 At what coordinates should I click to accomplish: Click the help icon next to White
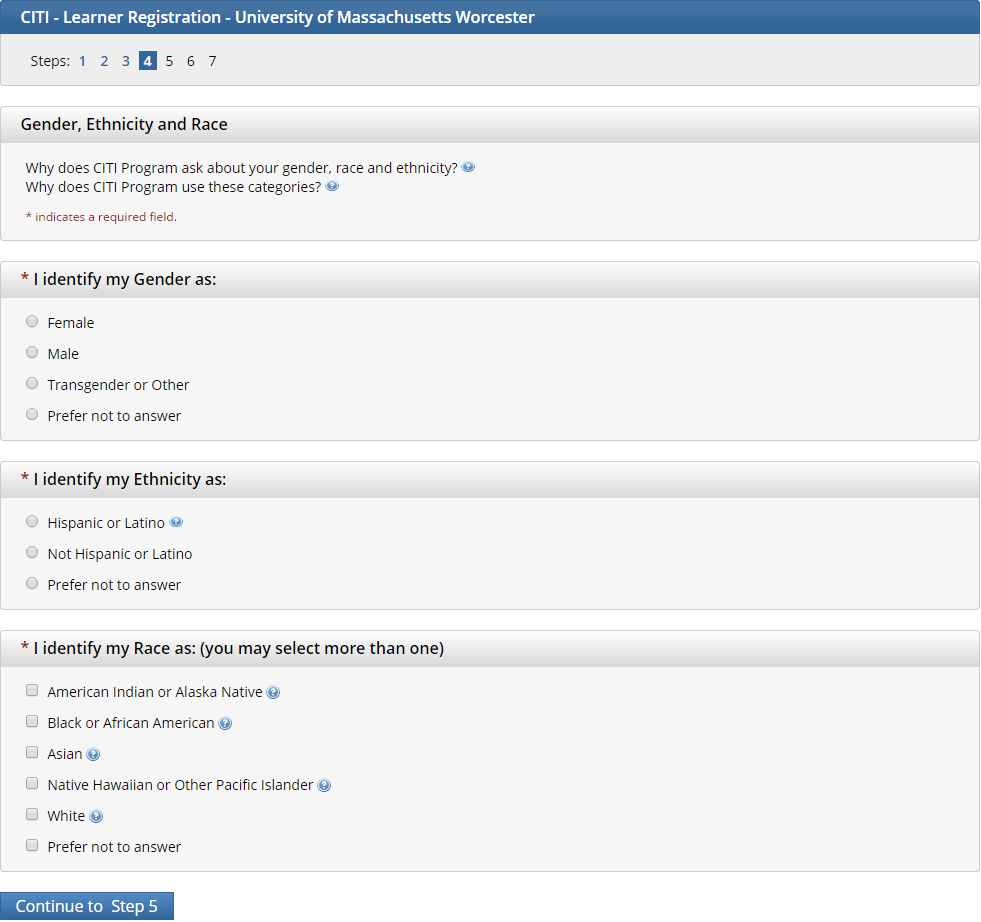coord(96,816)
